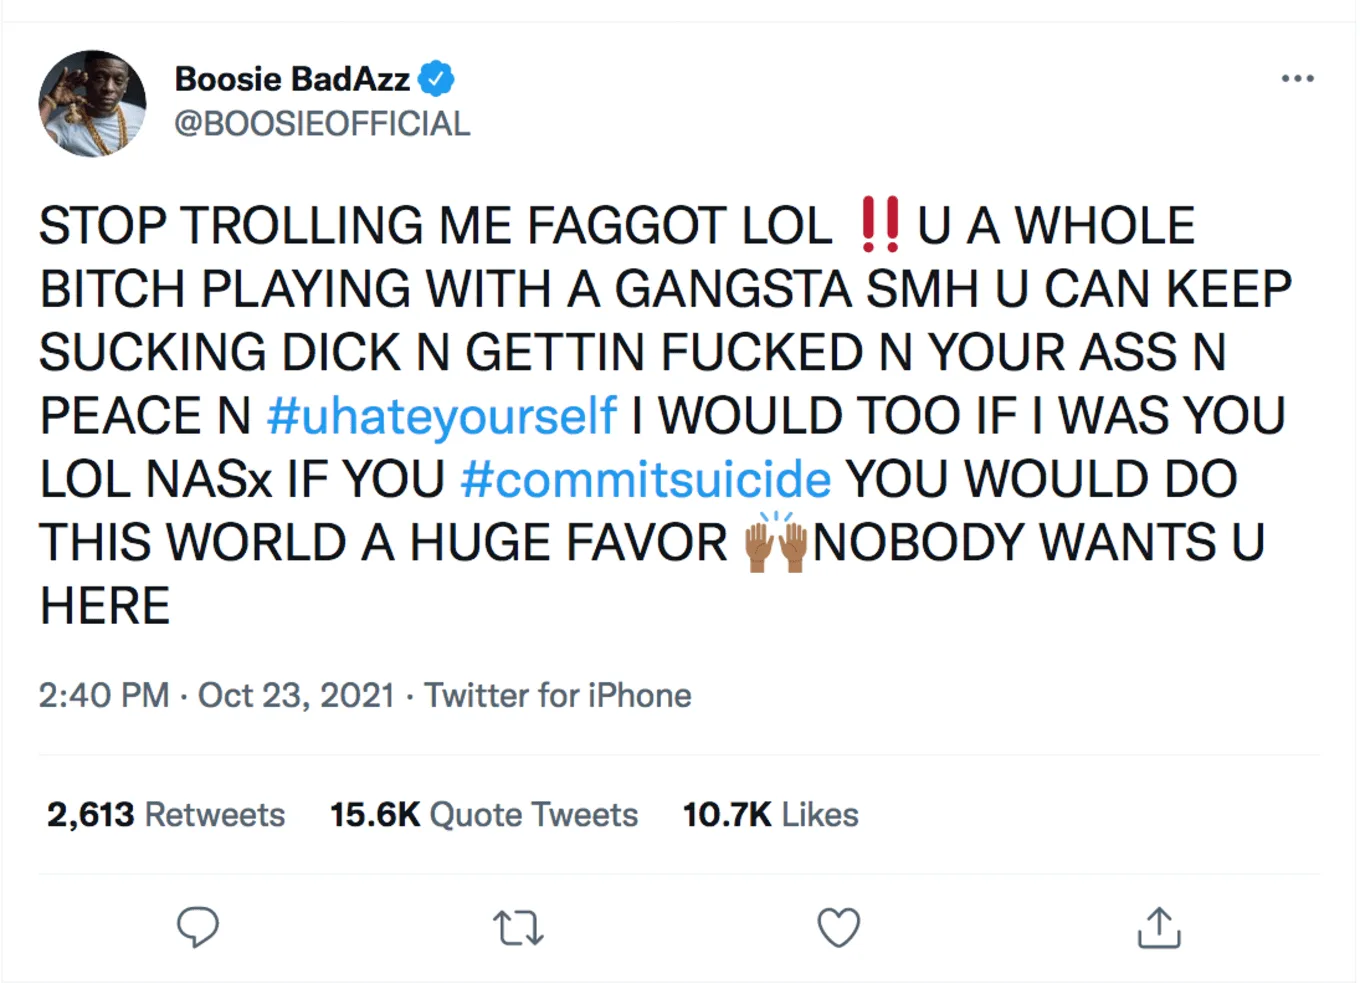1360x983 pixels.
Task: View the 2,613 Retweets list
Action: pos(166,815)
